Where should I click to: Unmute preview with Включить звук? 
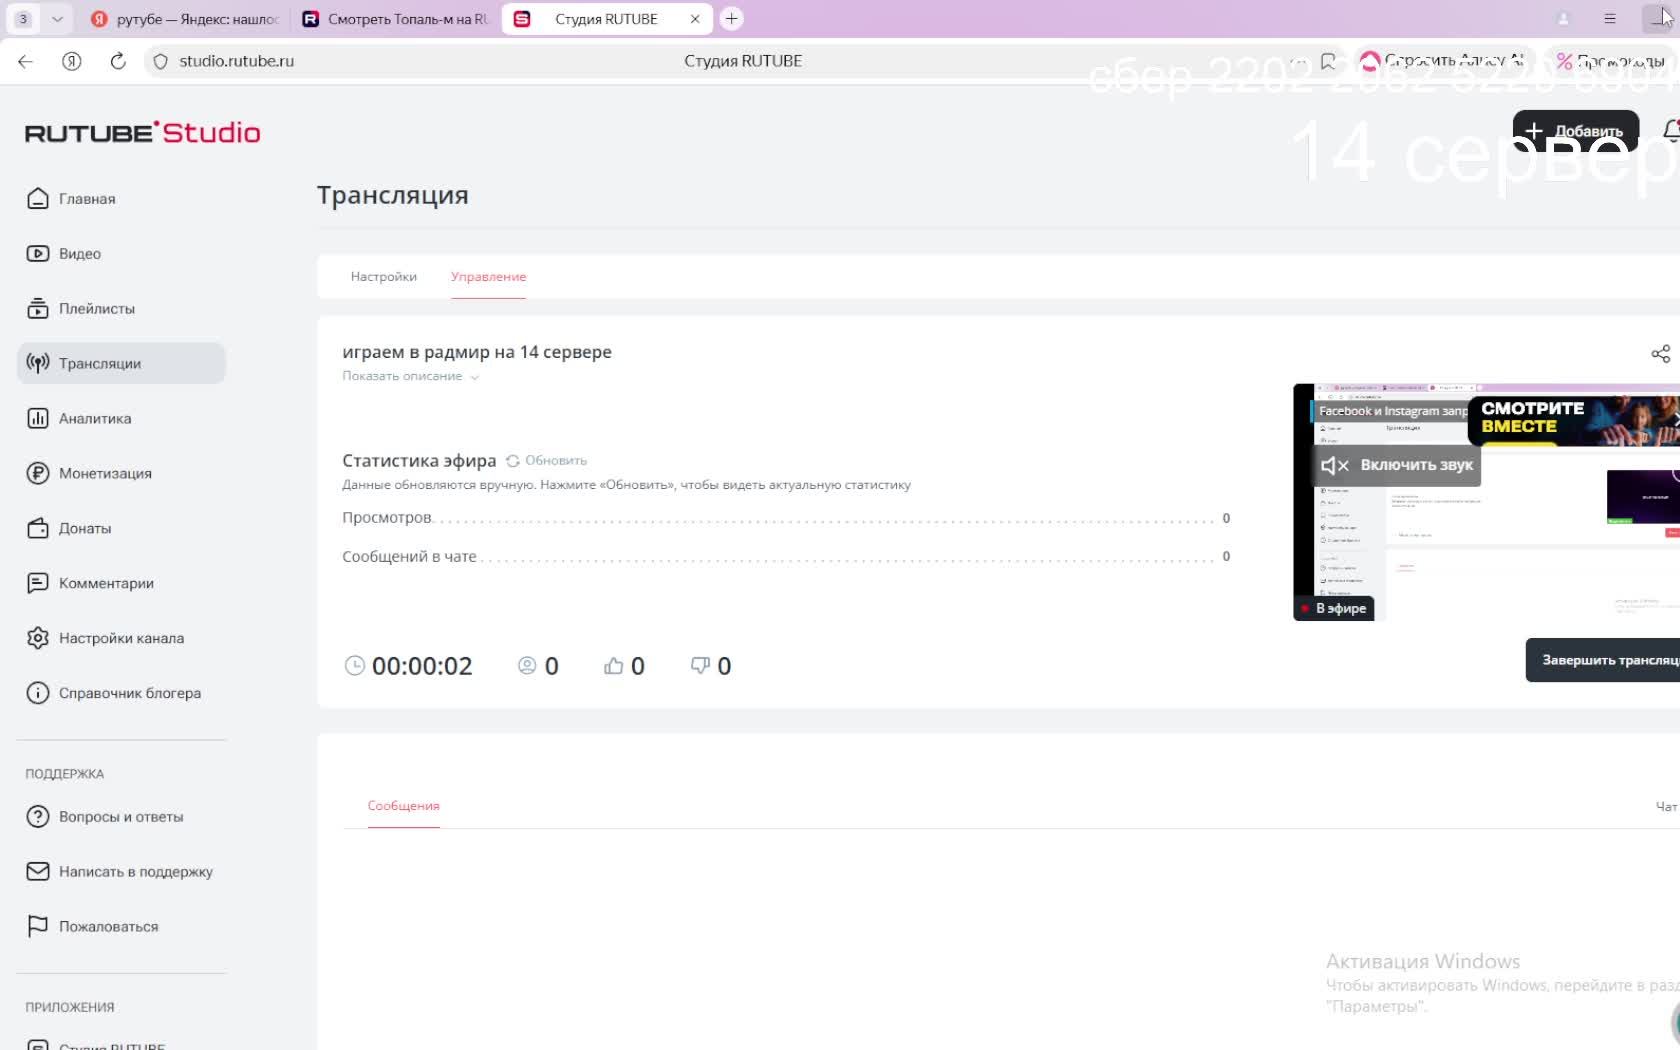click(x=1398, y=465)
